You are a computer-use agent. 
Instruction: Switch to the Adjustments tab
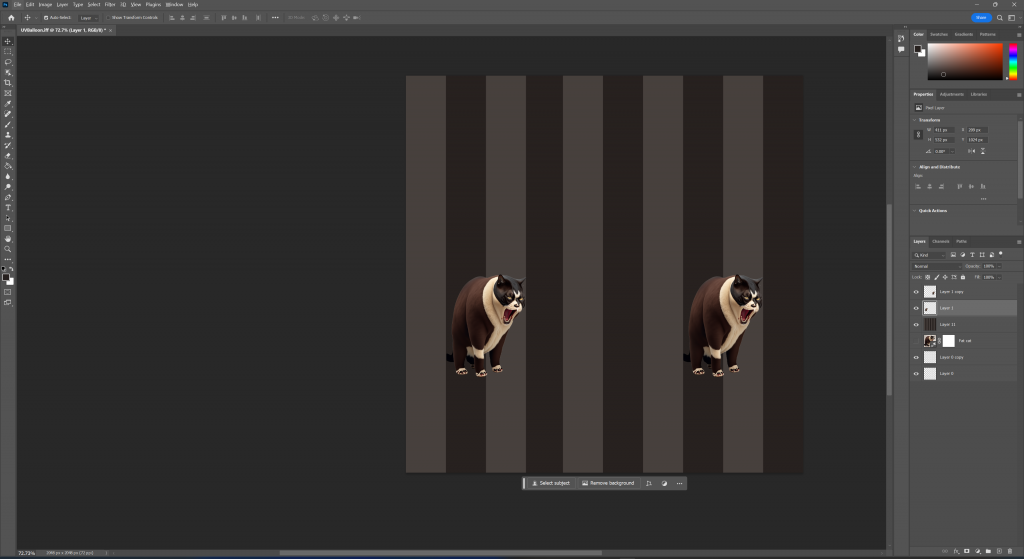[952, 95]
